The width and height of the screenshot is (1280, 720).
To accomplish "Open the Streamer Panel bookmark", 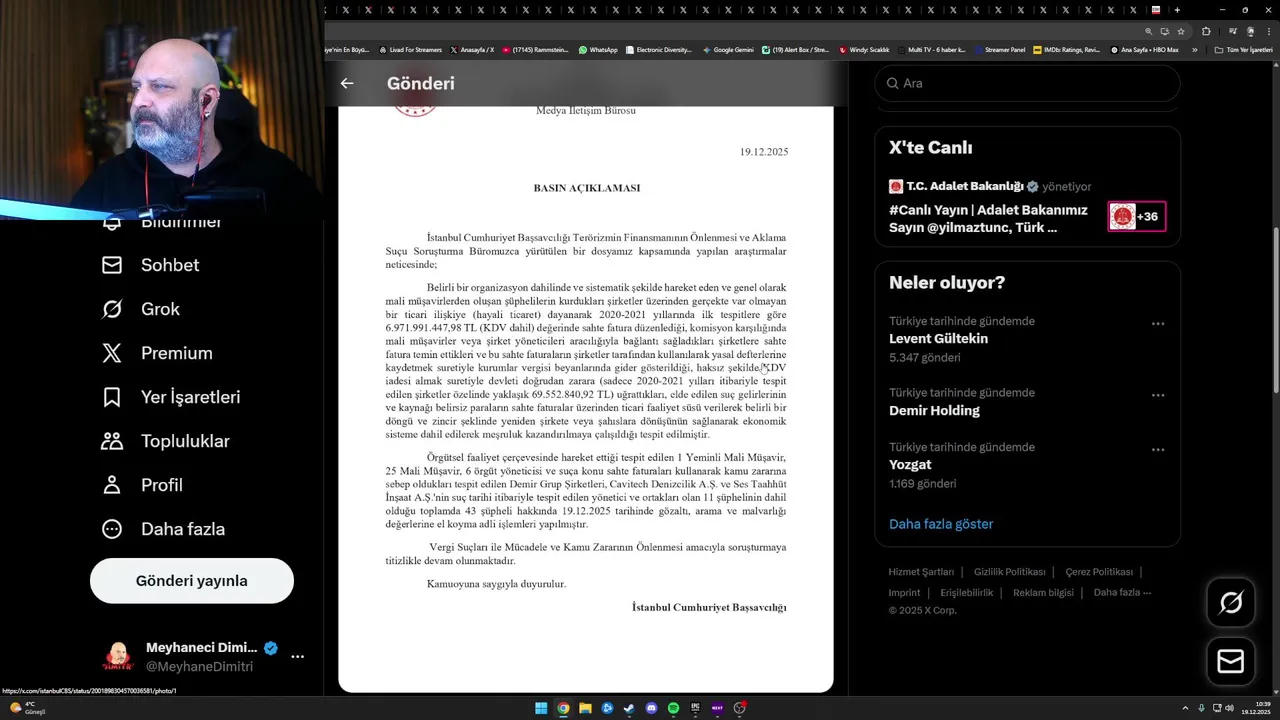I will pos(999,49).
